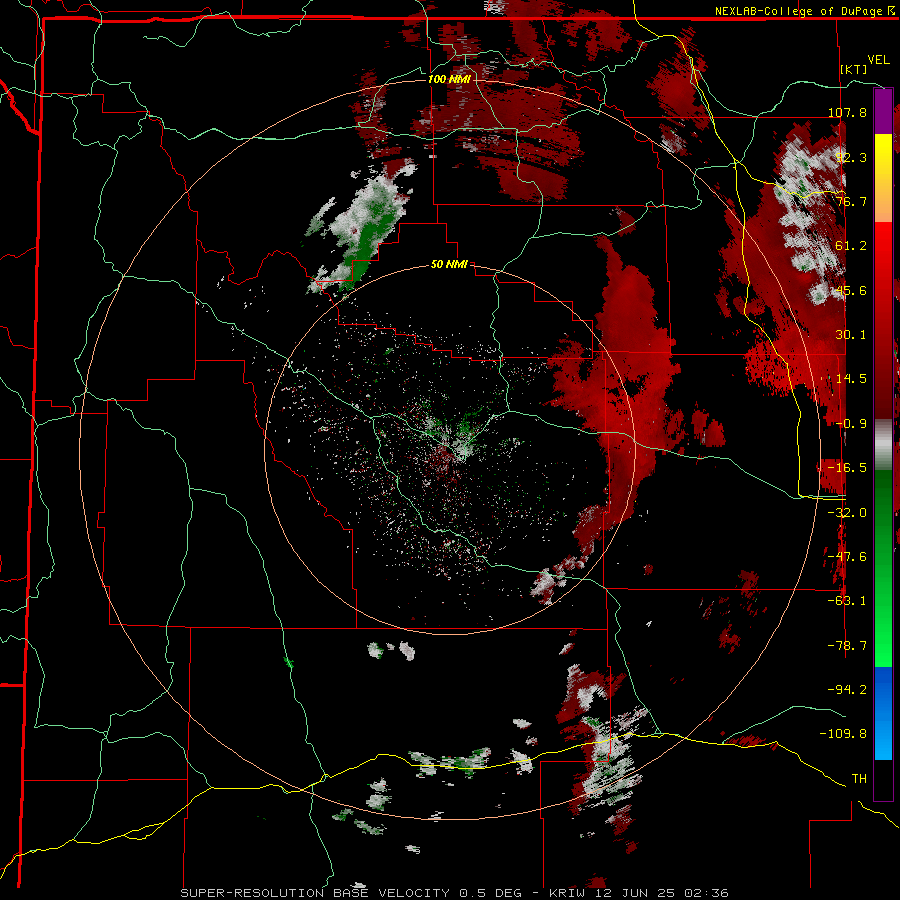
Task: Click the 14.5 velocity scale value
Action: click(x=851, y=379)
